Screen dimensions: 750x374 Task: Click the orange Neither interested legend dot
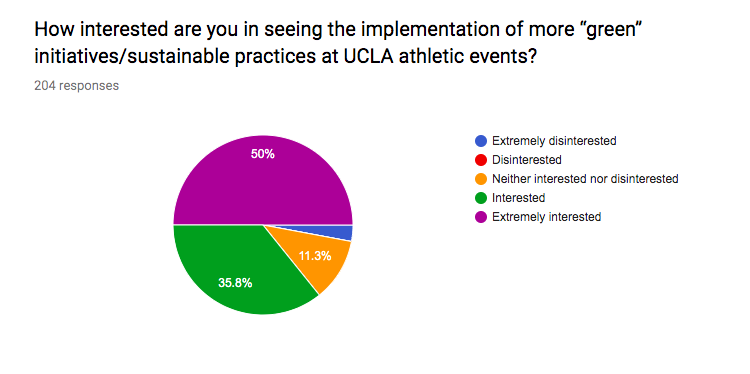481,179
